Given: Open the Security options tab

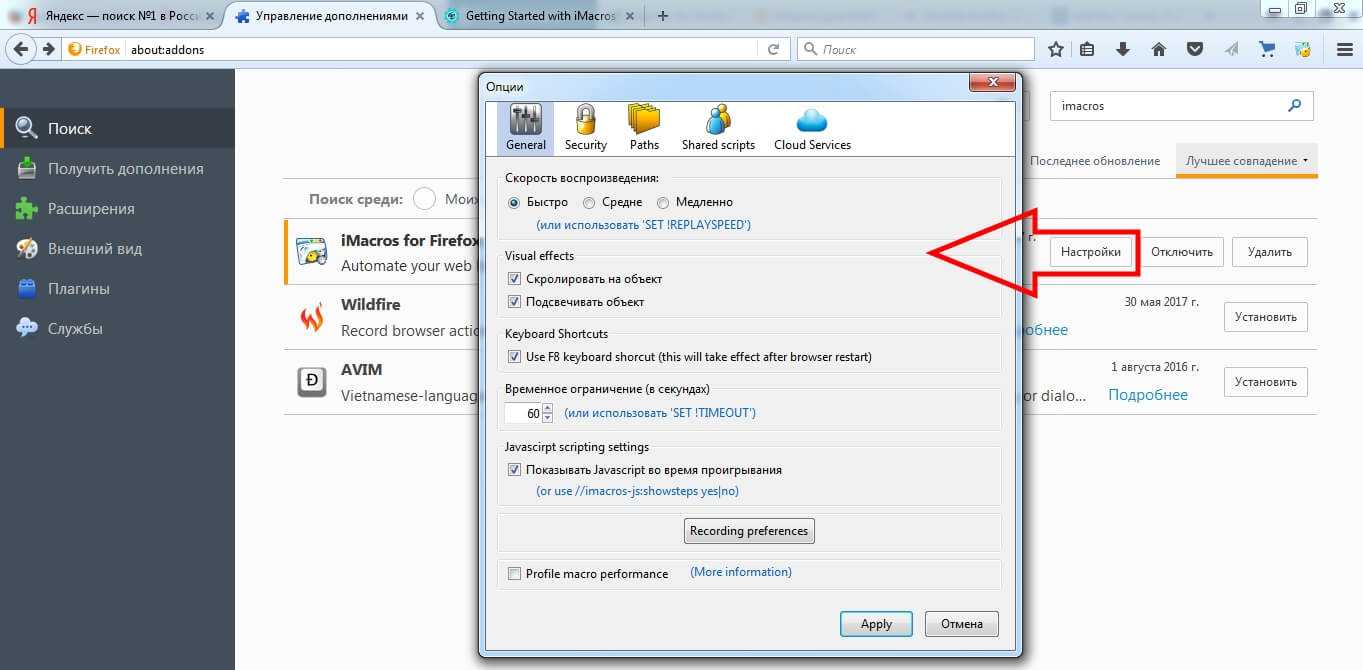Looking at the screenshot, I should [x=585, y=127].
